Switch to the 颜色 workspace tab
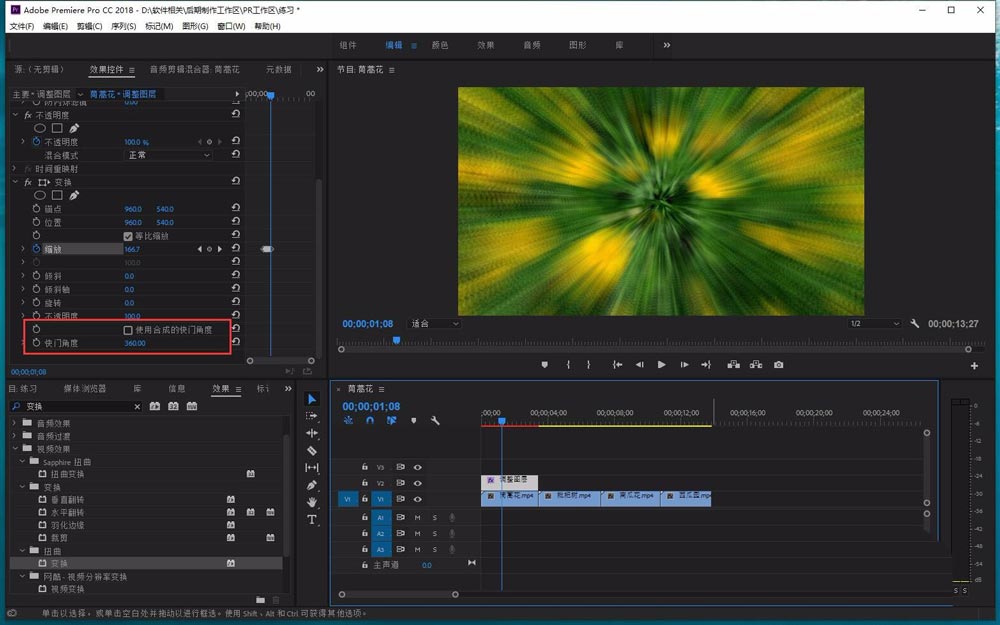Image resolution: width=1000 pixels, height=625 pixels. coord(440,45)
